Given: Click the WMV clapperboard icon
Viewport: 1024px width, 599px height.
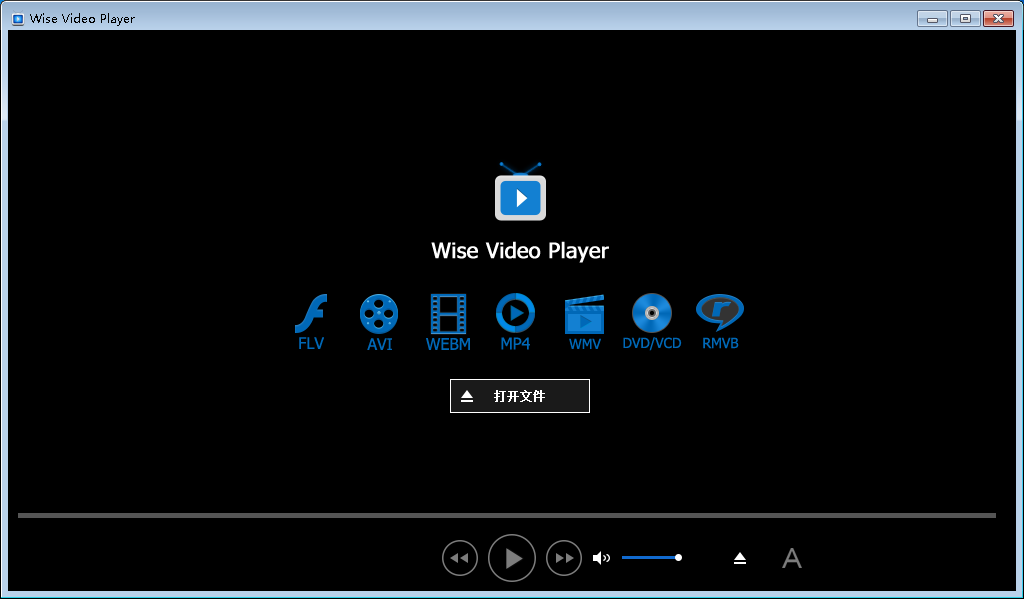Looking at the screenshot, I should (x=584, y=314).
